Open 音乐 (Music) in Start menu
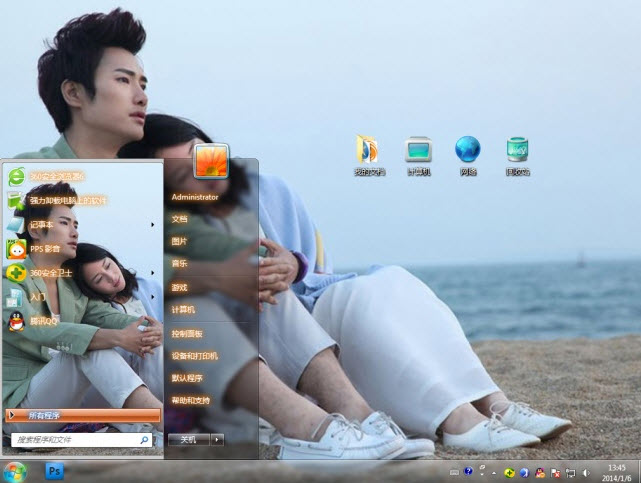Viewport: 641px width, 483px height. click(x=179, y=264)
